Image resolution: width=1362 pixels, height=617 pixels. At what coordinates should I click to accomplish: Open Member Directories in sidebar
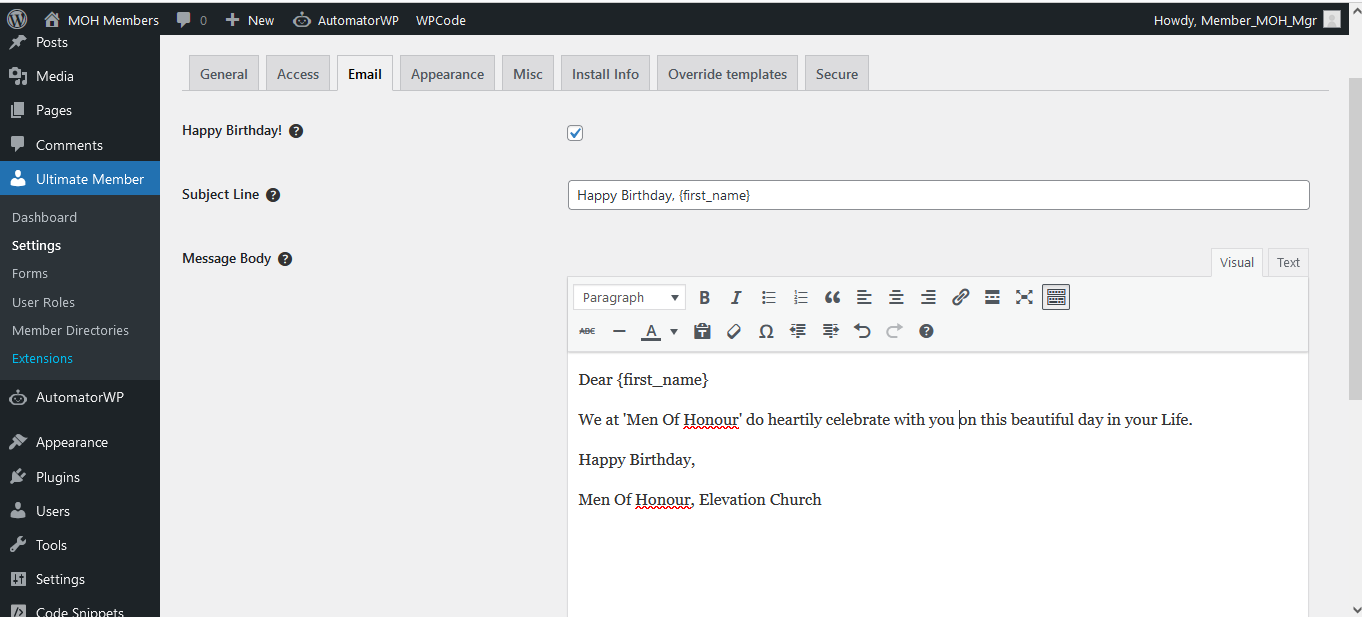pyautogui.click(x=70, y=330)
